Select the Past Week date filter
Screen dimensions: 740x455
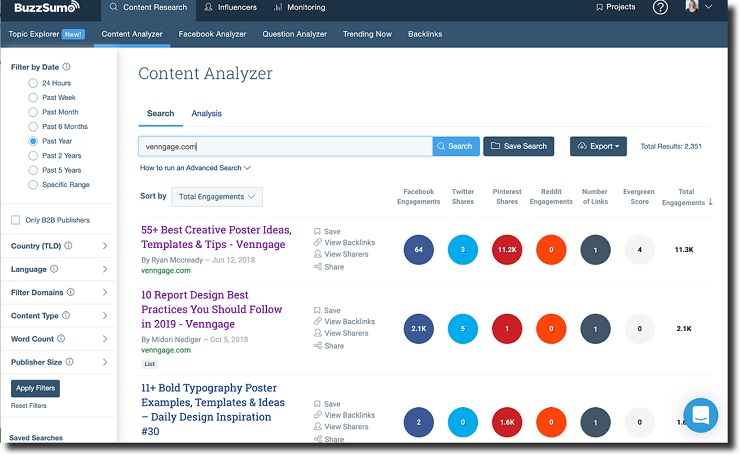click(x=33, y=98)
